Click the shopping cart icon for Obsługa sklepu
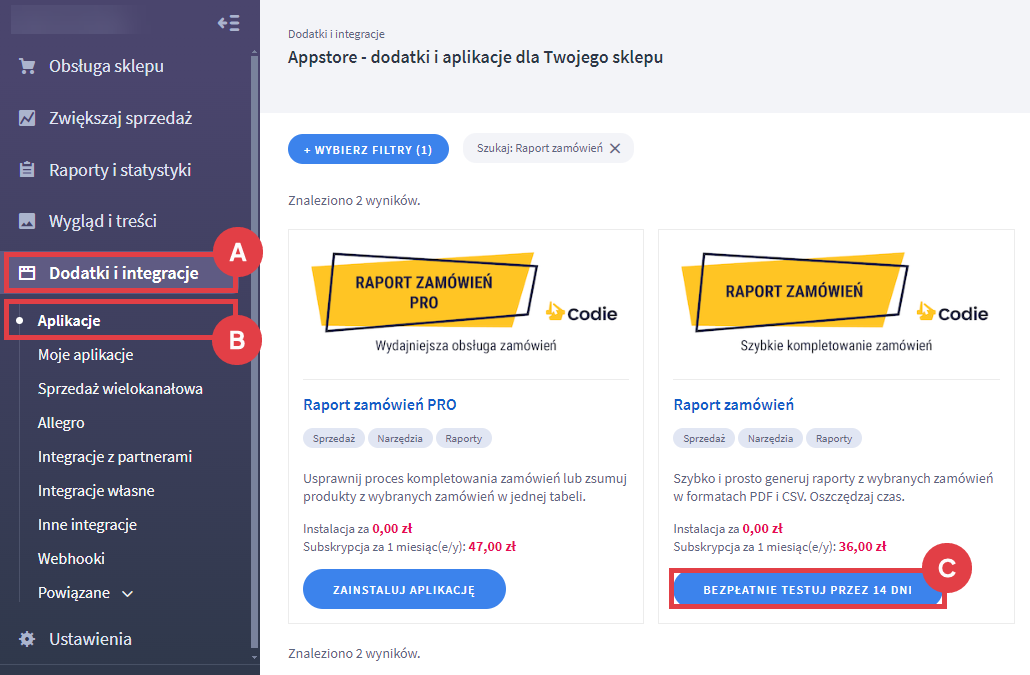This screenshot has height=675, width=1030. (x=28, y=66)
